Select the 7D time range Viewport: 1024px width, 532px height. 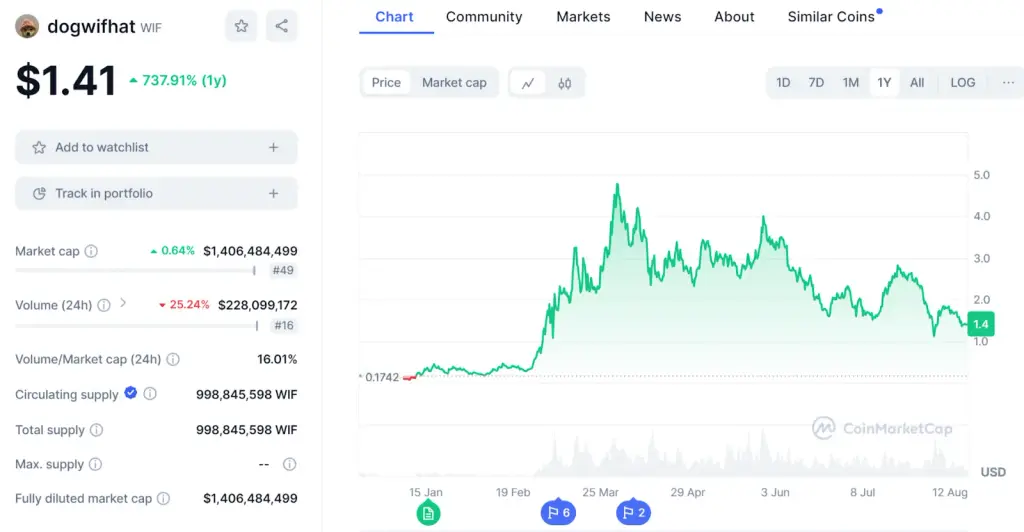click(x=816, y=83)
